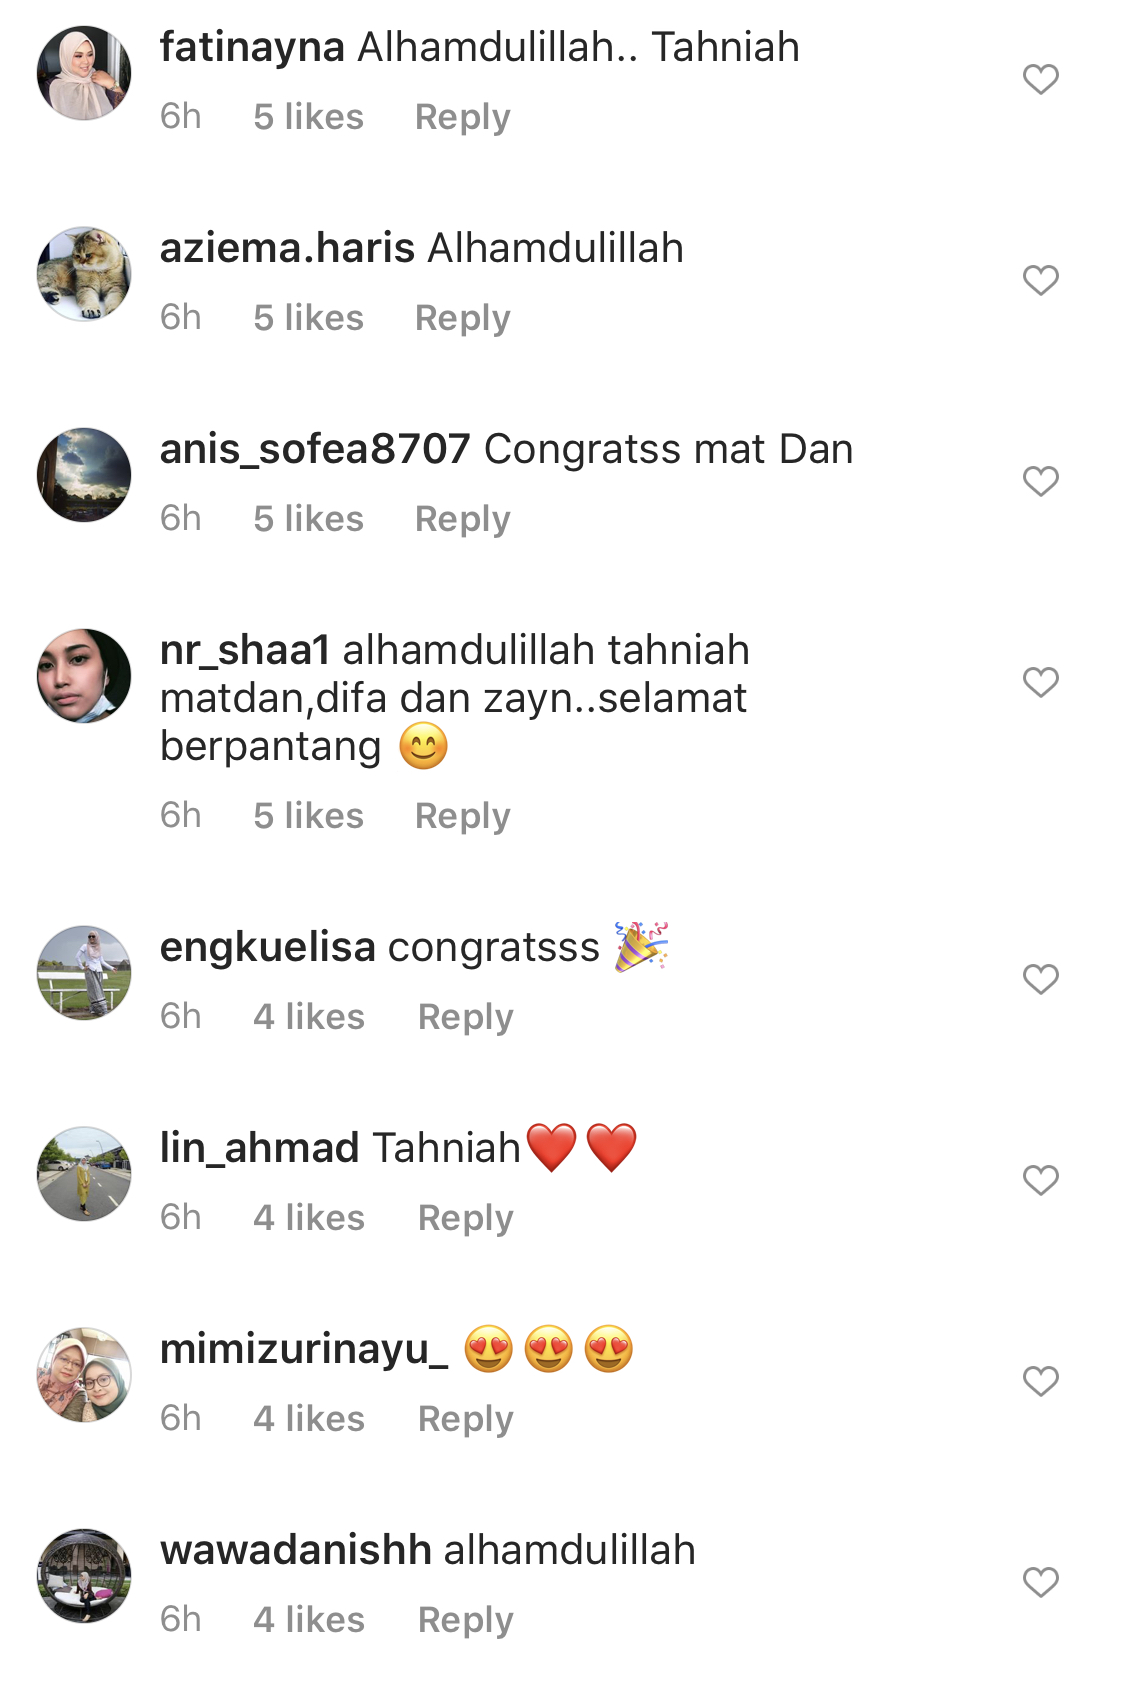Open lin_ahmad username link
This screenshot has width=1125, height=1686.
coord(259,1148)
